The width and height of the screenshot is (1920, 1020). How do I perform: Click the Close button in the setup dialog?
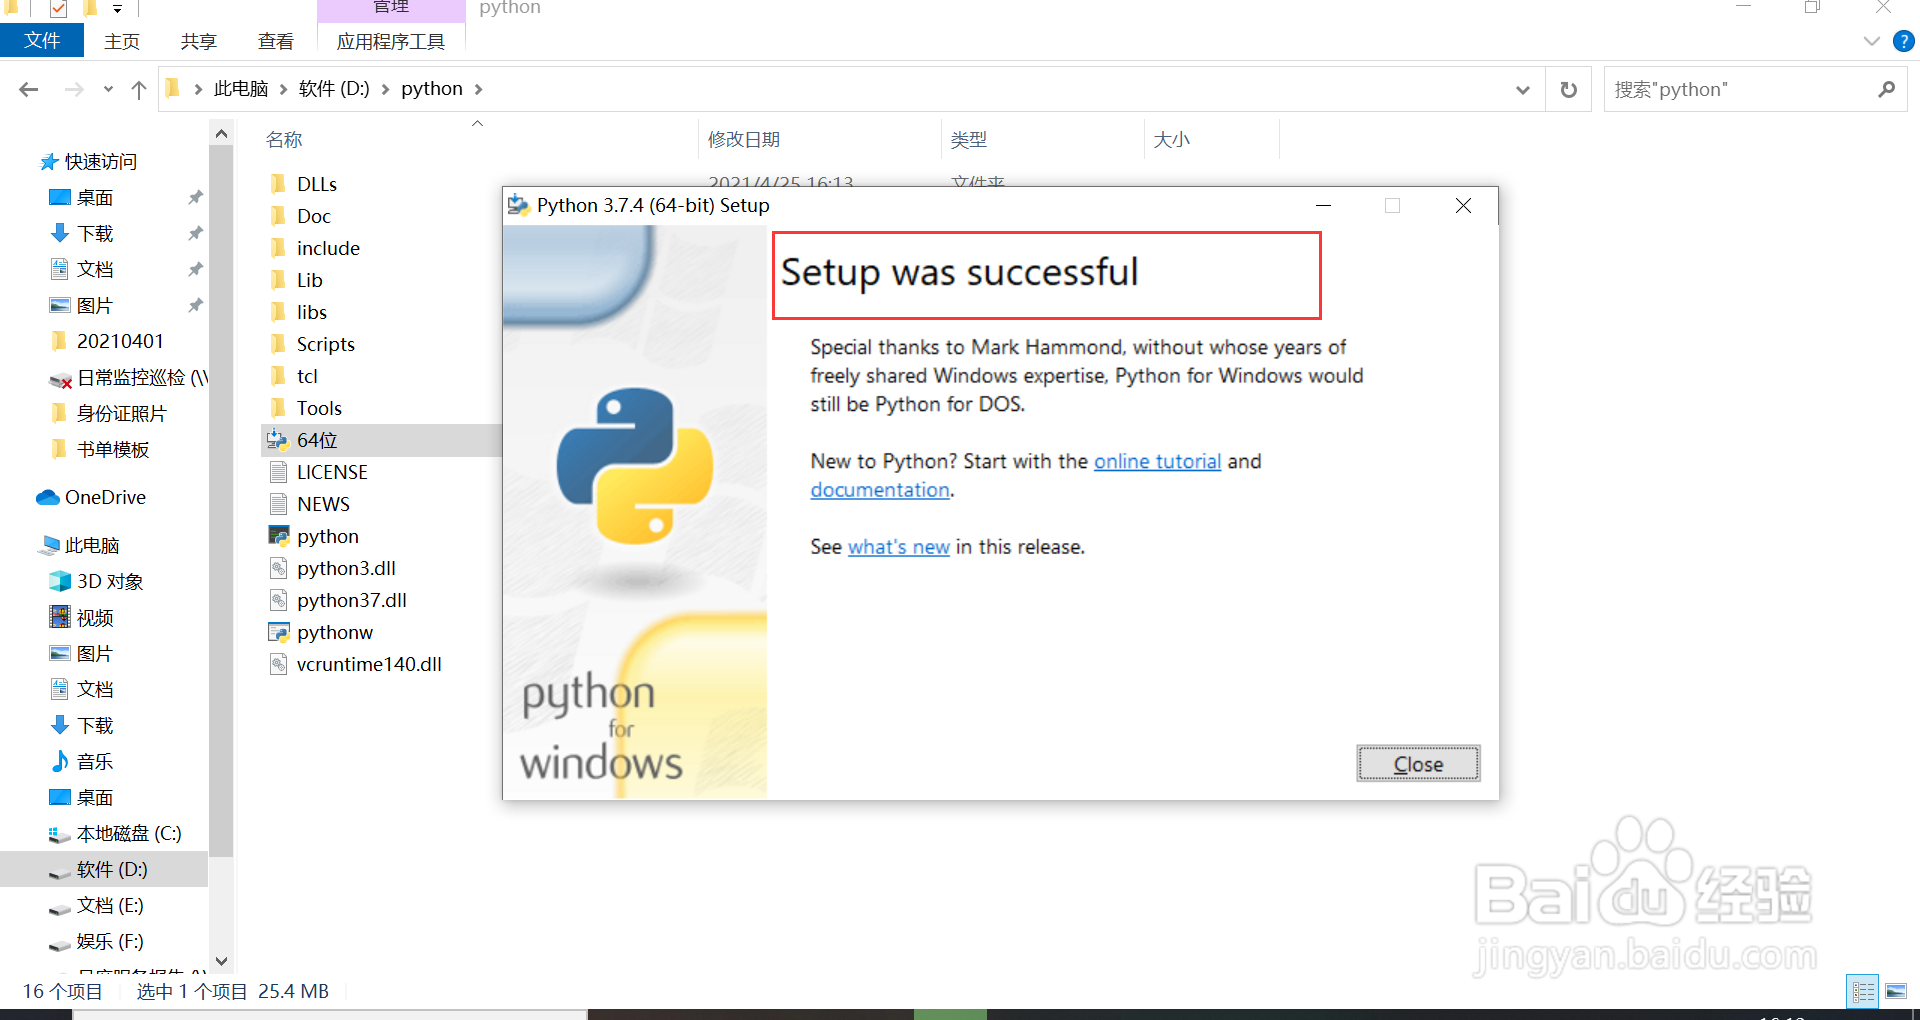1417,763
